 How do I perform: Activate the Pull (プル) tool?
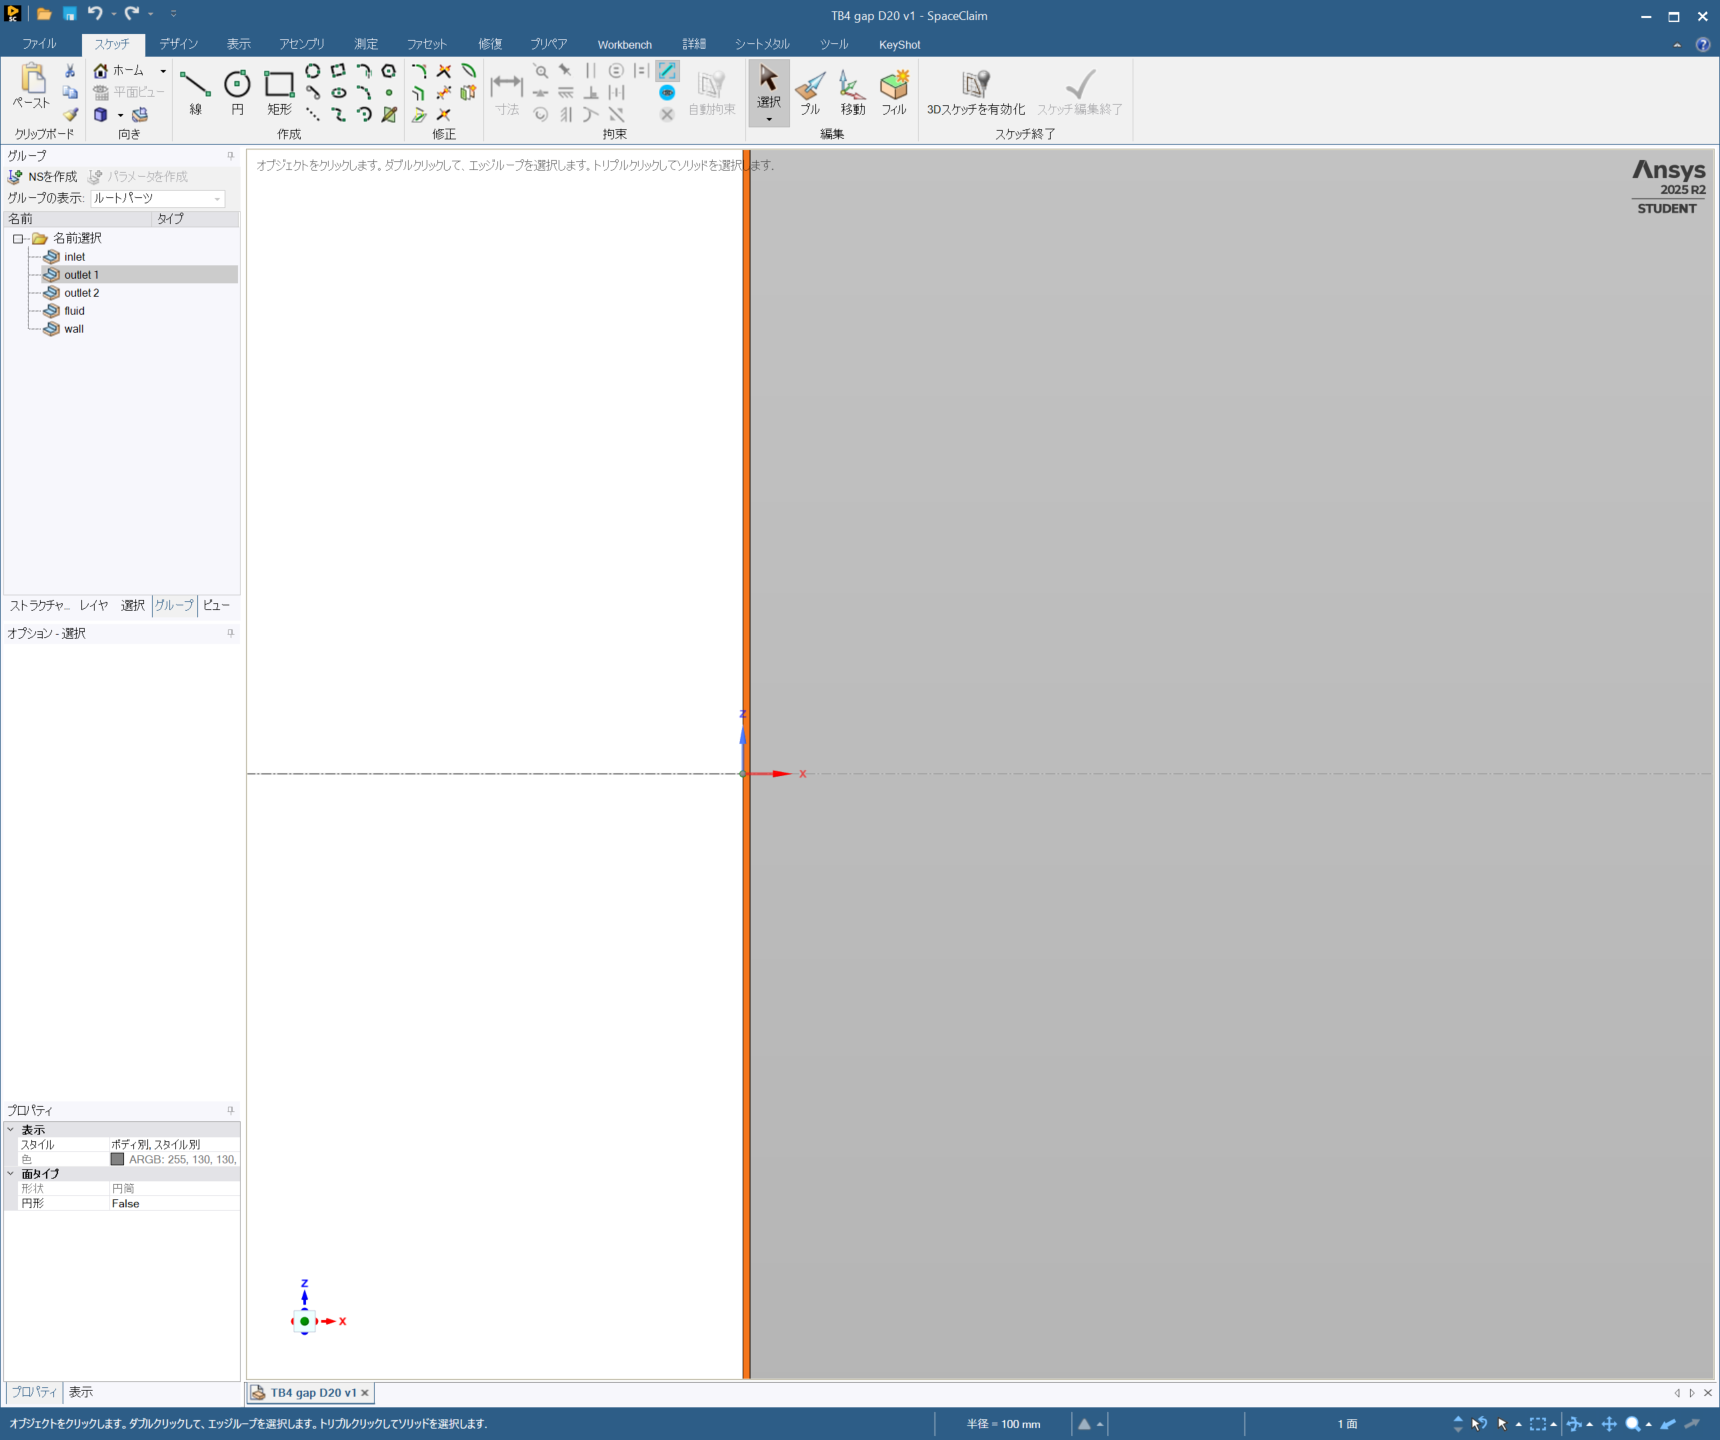(x=810, y=92)
